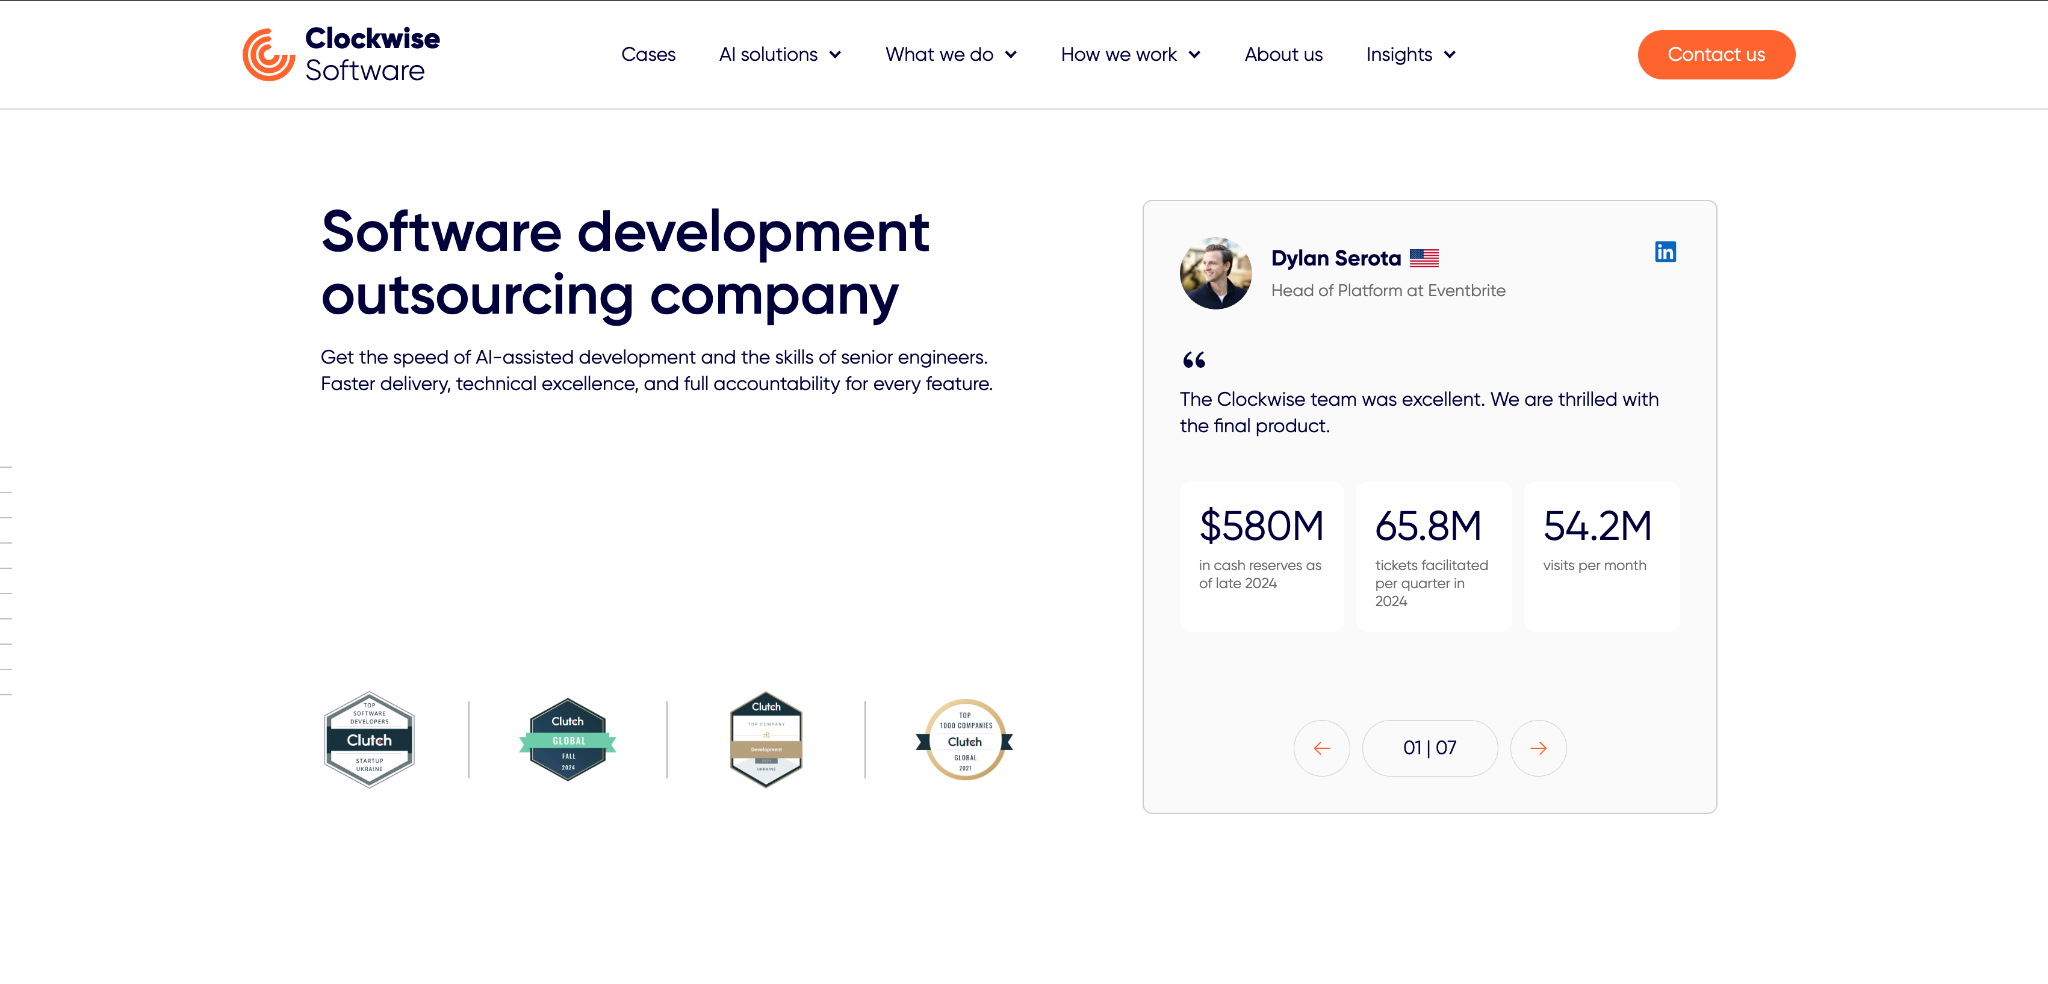Open the Clutch Top 1000 Companies Global badge

pos(965,740)
